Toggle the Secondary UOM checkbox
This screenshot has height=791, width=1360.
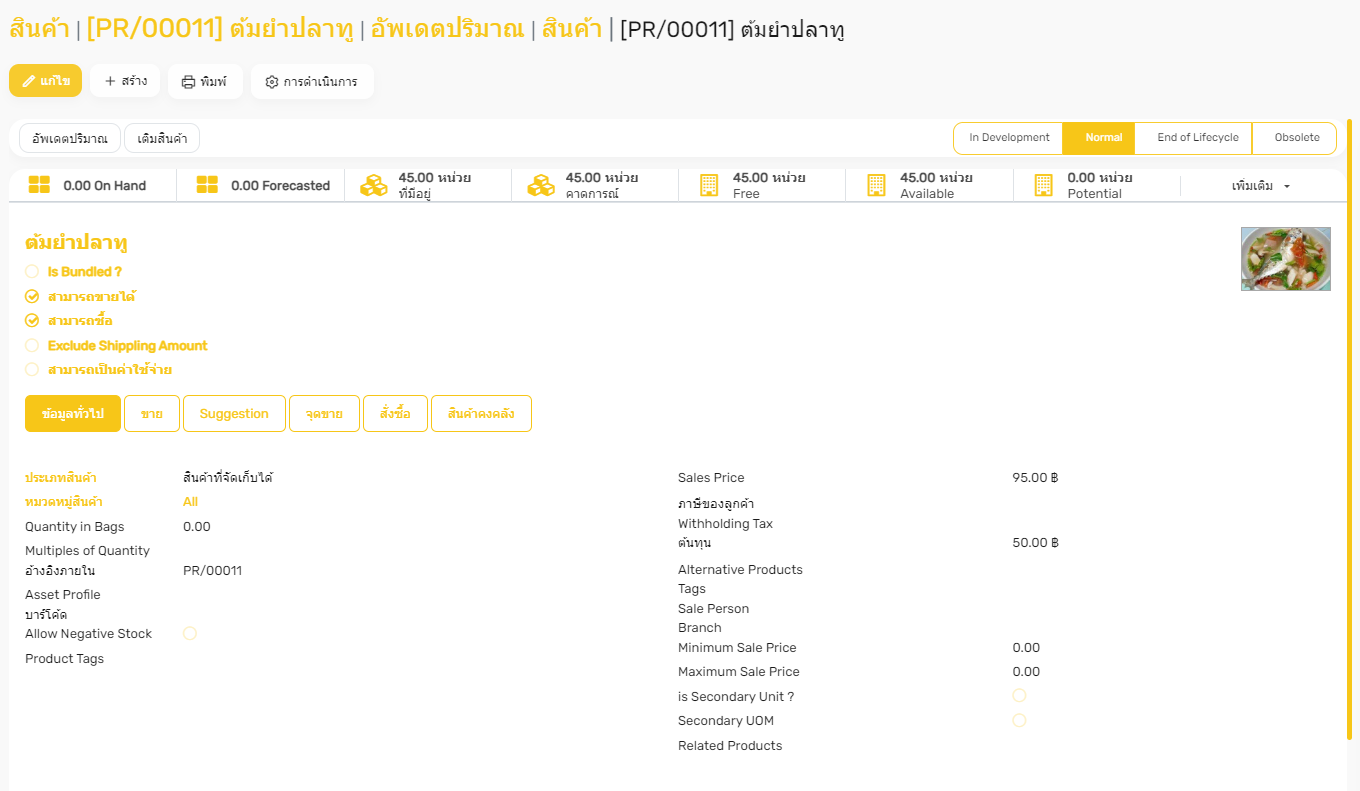pyautogui.click(x=1019, y=720)
